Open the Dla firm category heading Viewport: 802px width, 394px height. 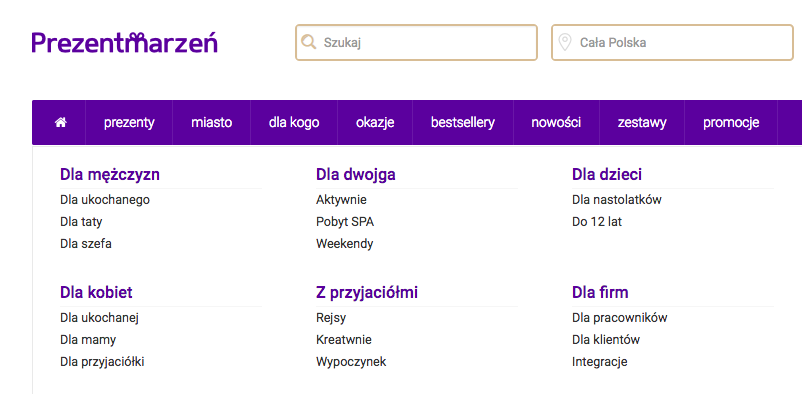click(x=600, y=293)
